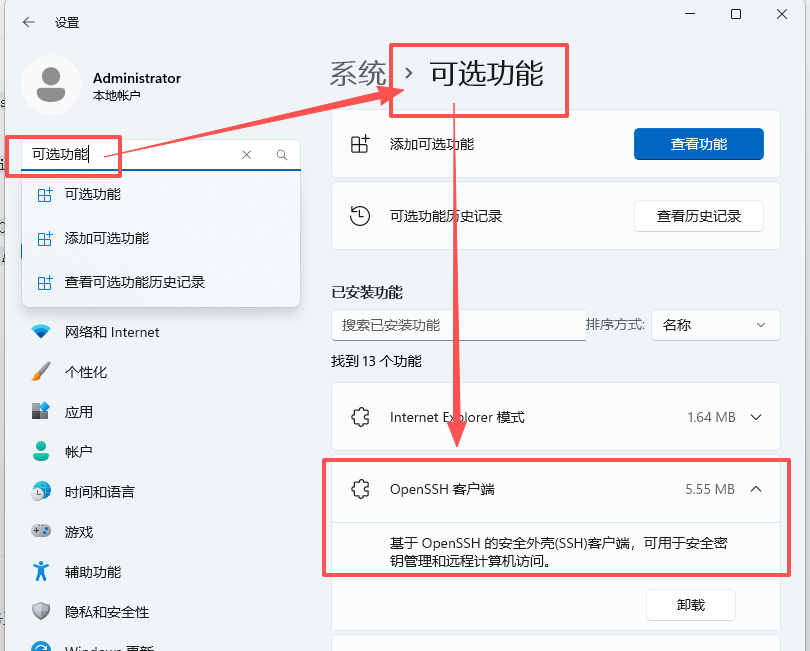The height and width of the screenshot is (651, 810).
Task: Open 时间和语言 settings page
Action: pos(100,492)
